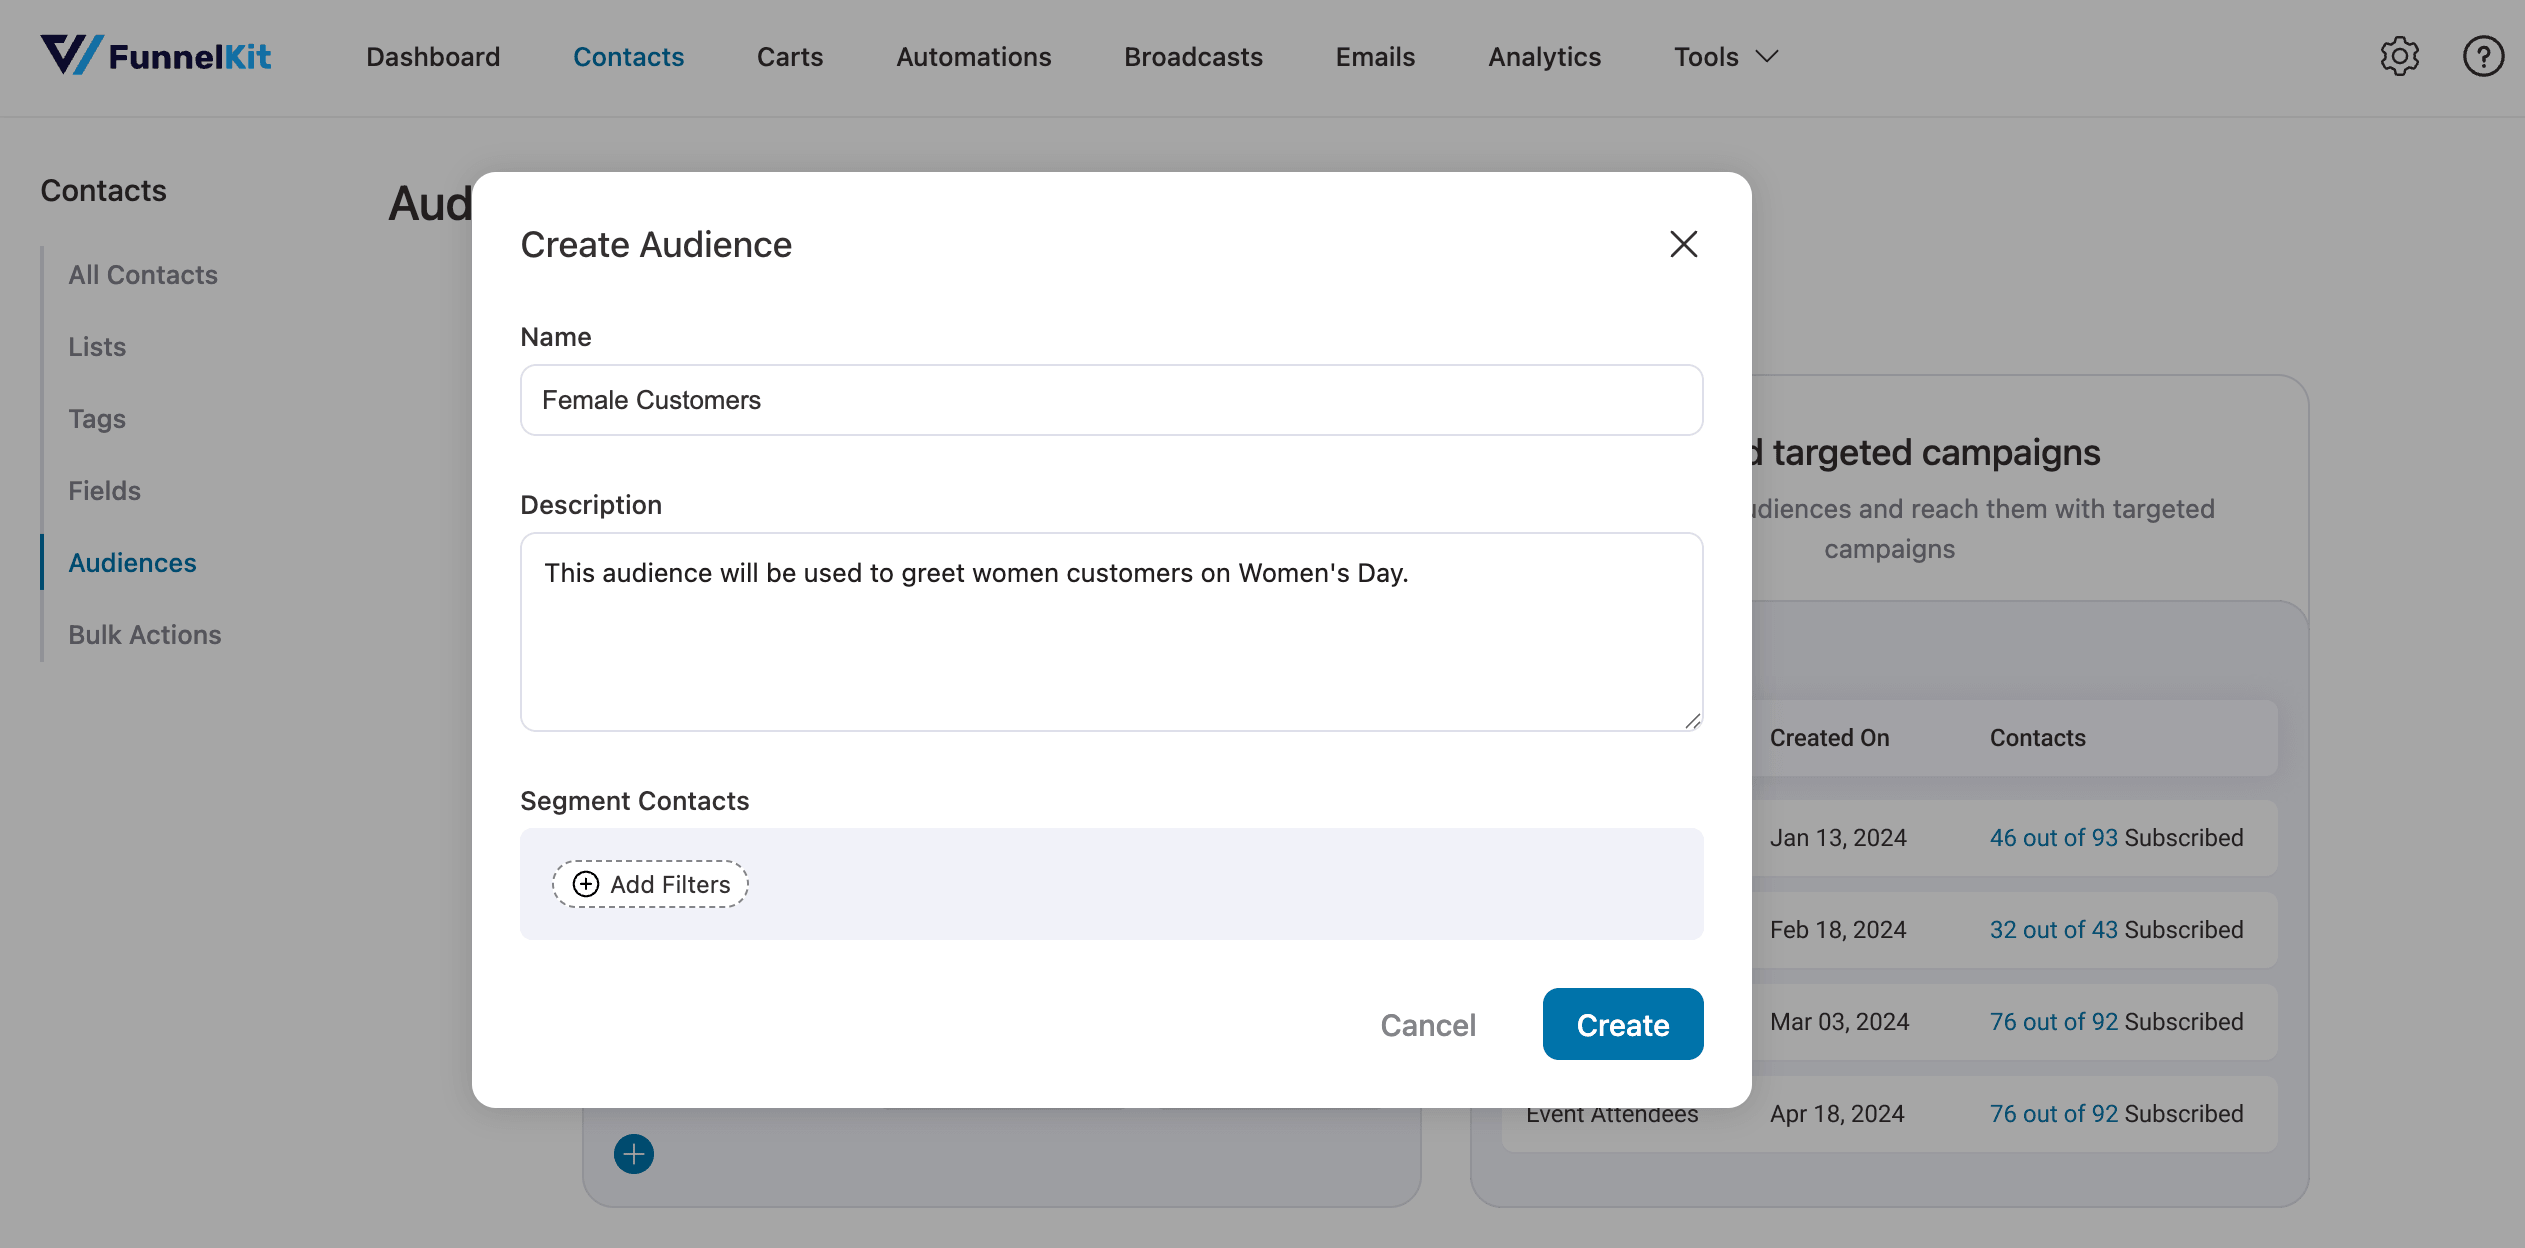Expand the Tools dropdown menu
The image size is (2525, 1248).
pyautogui.click(x=1727, y=57)
